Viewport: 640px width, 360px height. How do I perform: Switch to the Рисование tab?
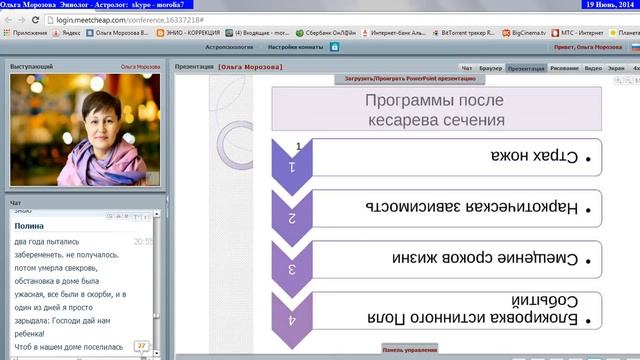click(x=564, y=68)
